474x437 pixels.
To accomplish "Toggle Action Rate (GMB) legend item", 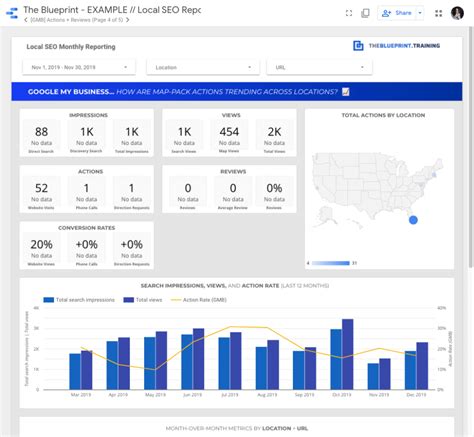I will click(199, 300).
